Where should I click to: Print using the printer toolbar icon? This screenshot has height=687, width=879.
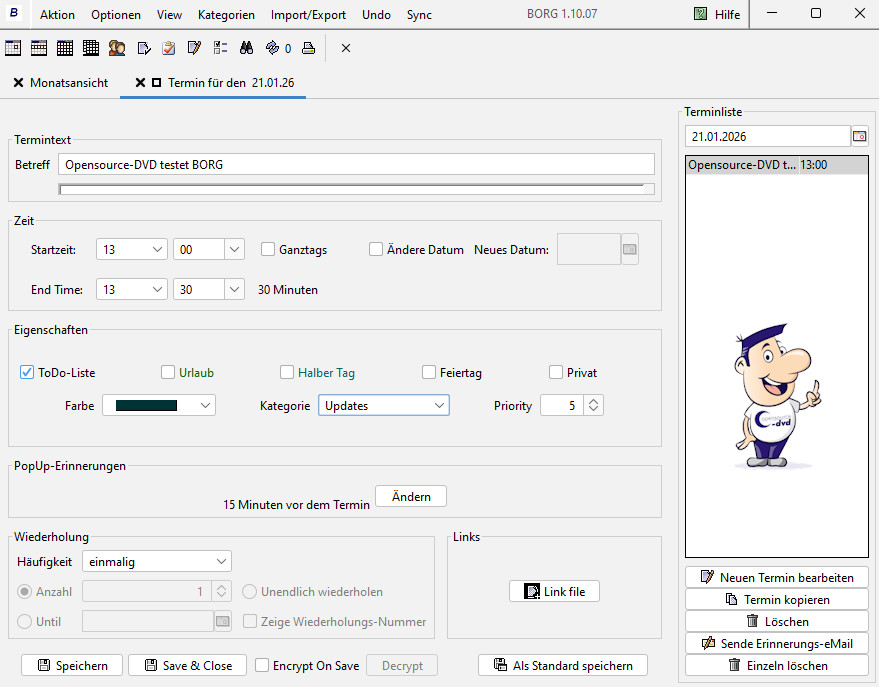(x=308, y=48)
